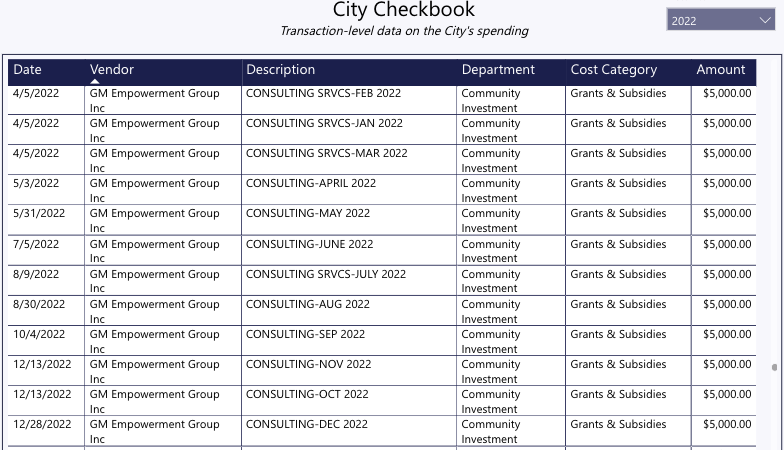This screenshot has height=450, width=784.
Task: Click the table vertical scrollbar thumb
Action: click(x=774, y=368)
